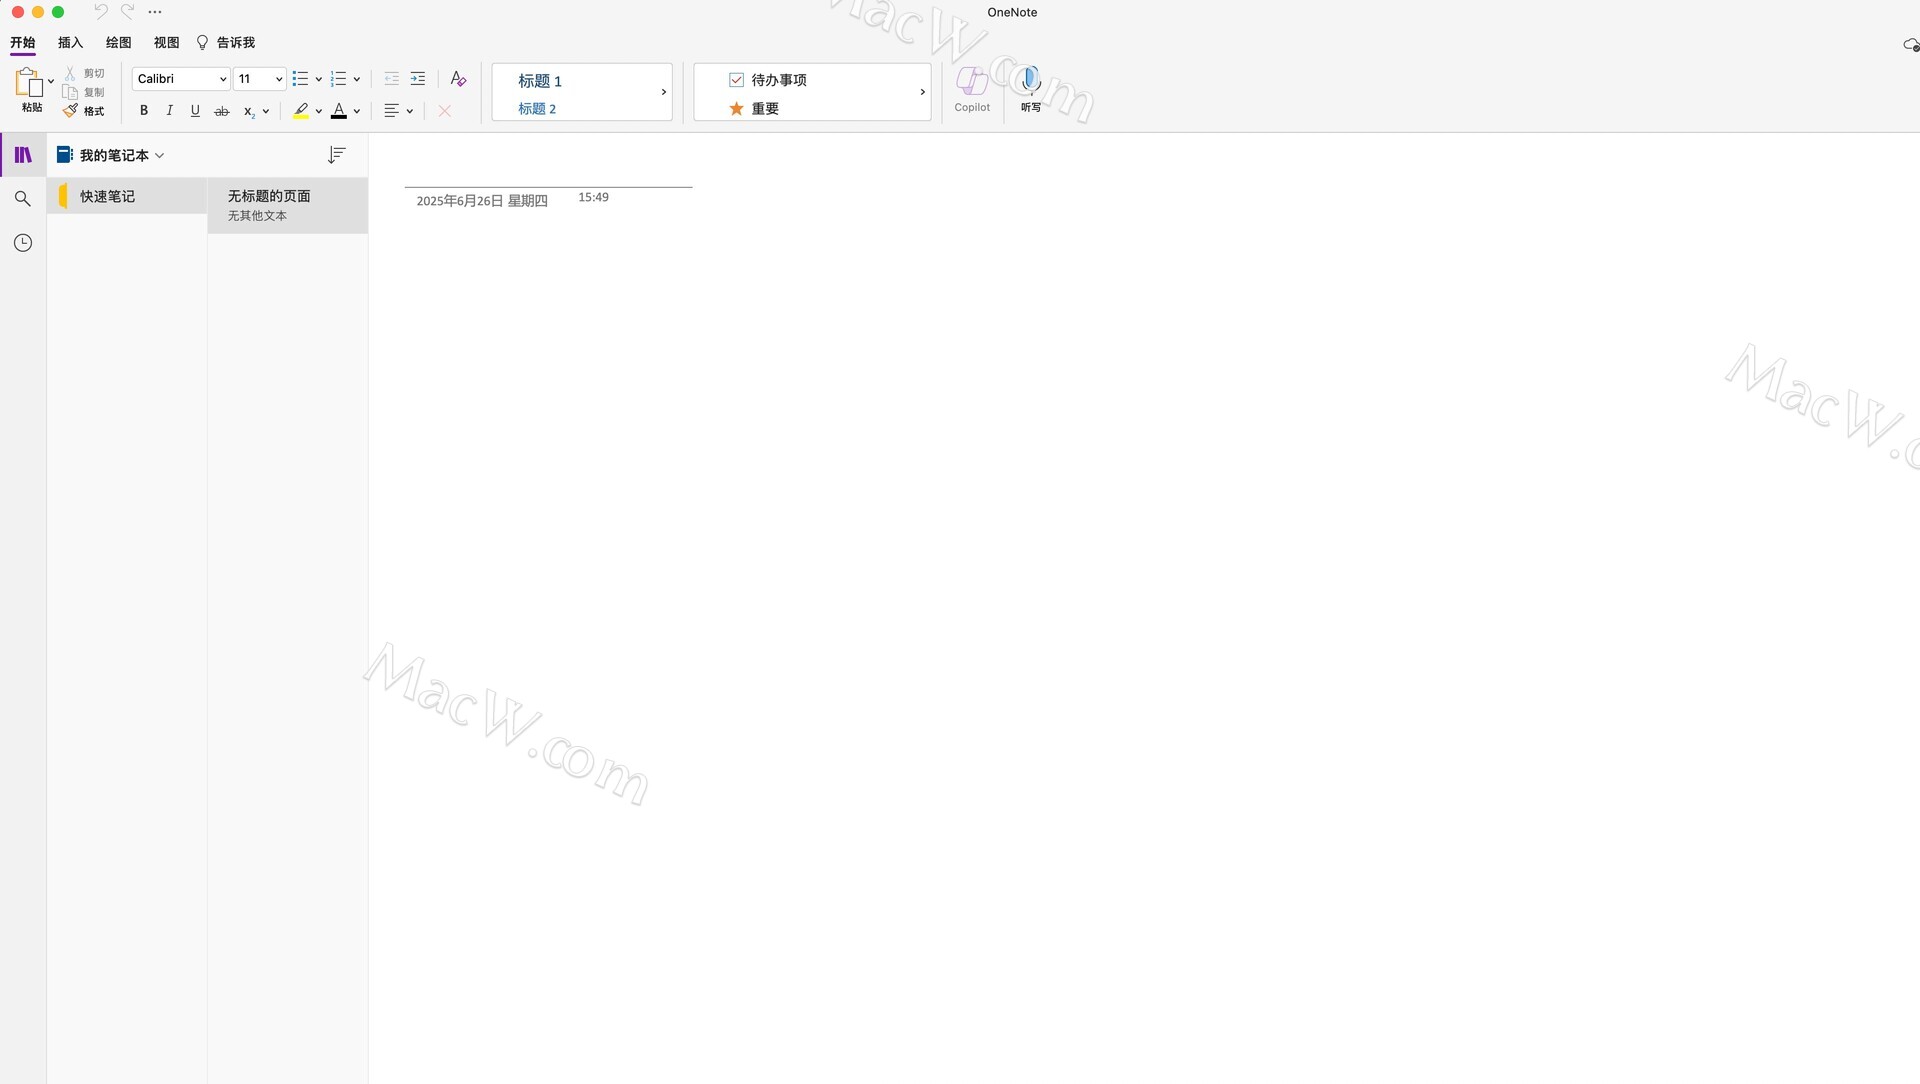Open the 告诉我 search helper
The width and height of the screenshot is (1920, 1084).
click(226, 42)
